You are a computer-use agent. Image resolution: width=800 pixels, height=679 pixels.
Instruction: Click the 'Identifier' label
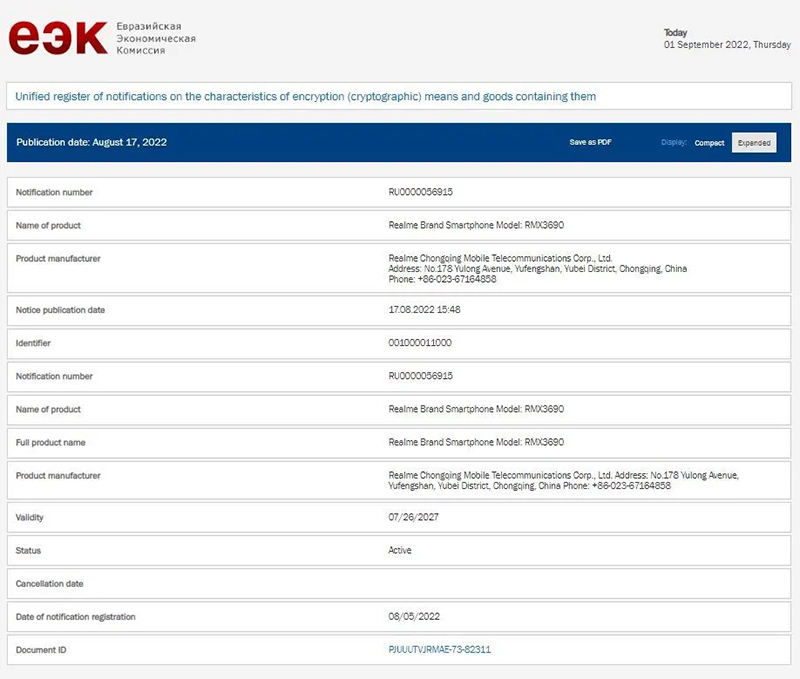(33, 343)
